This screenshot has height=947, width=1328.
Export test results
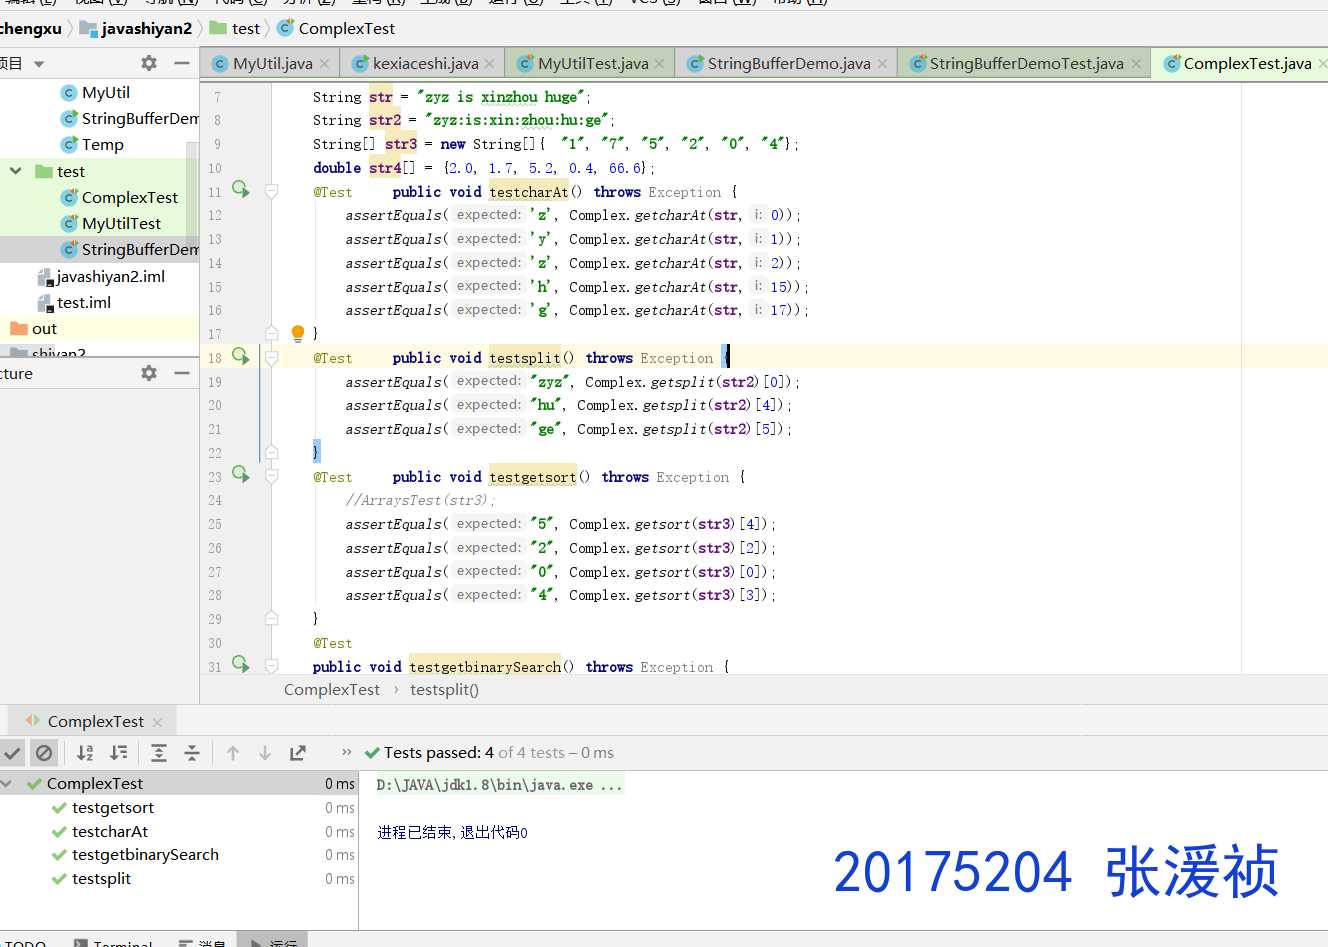(297, 753)
